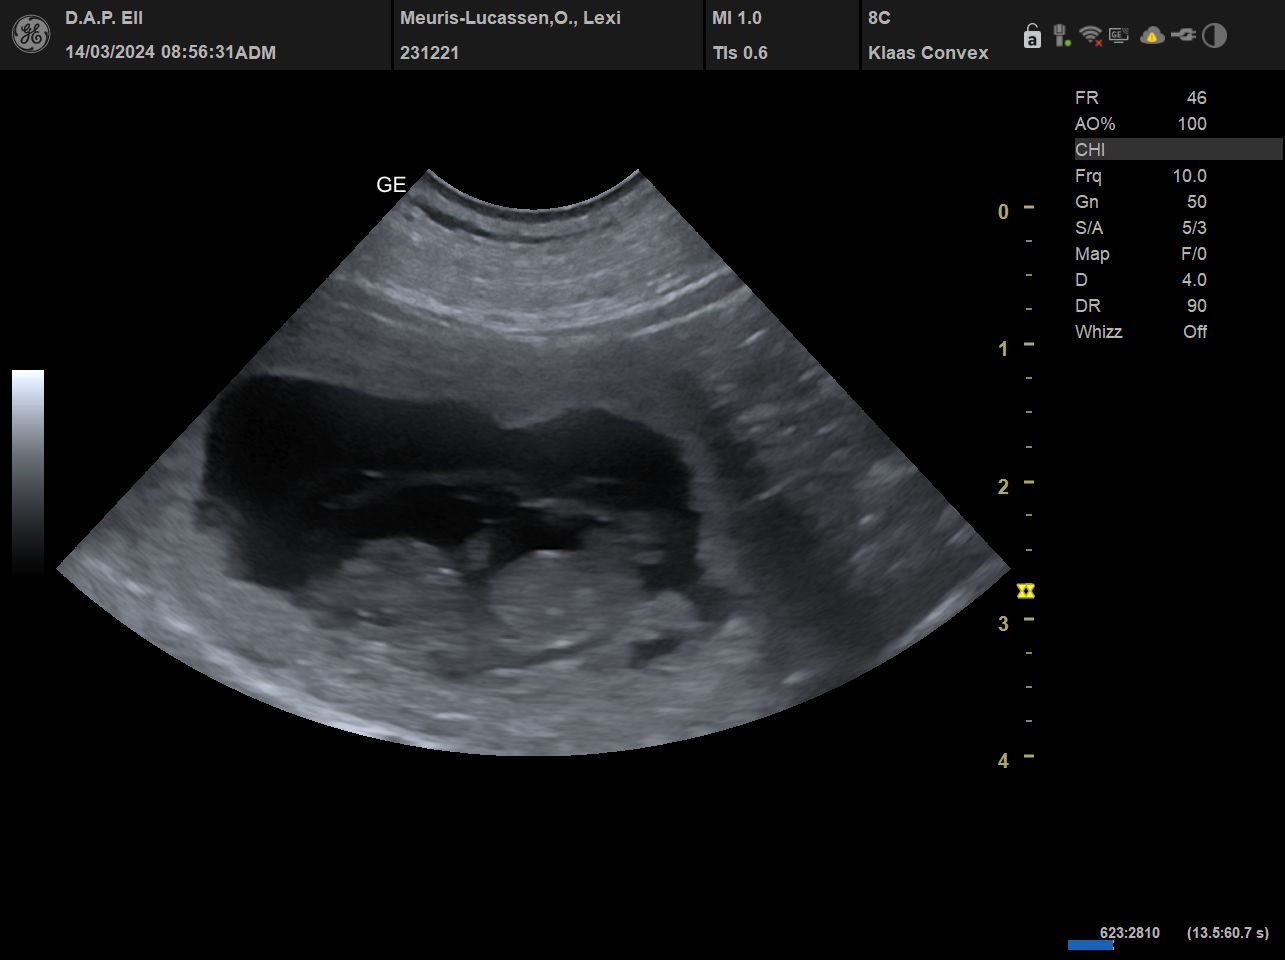Image resolution: width=1285 pixels, height=960 pixels.
Task: Check the probe connection status icon
Action: pos(1061,36)
